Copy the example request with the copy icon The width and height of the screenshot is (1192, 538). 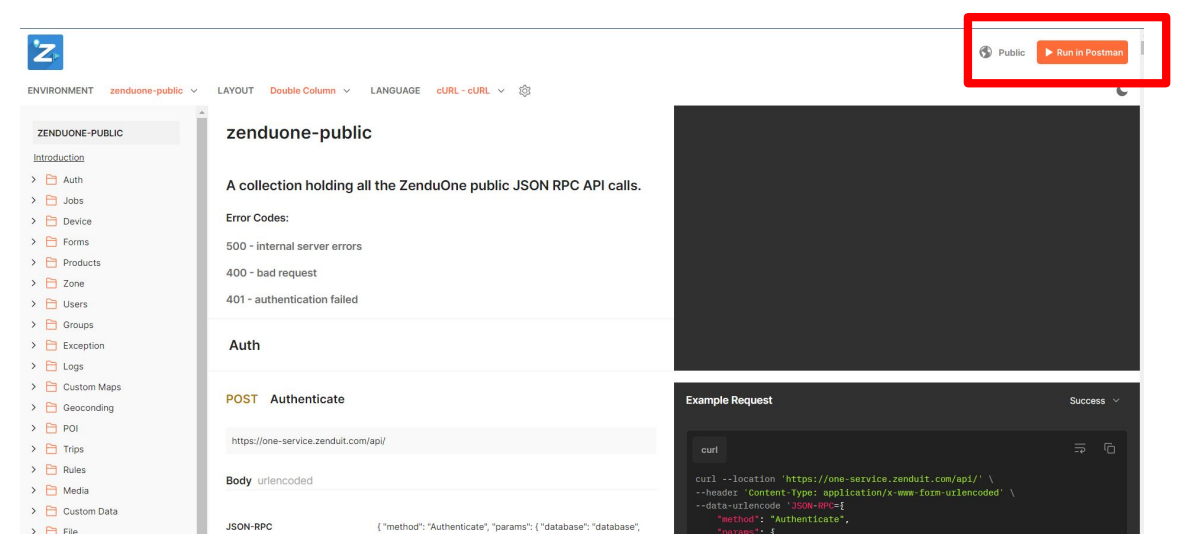(x=1109, y=448)
